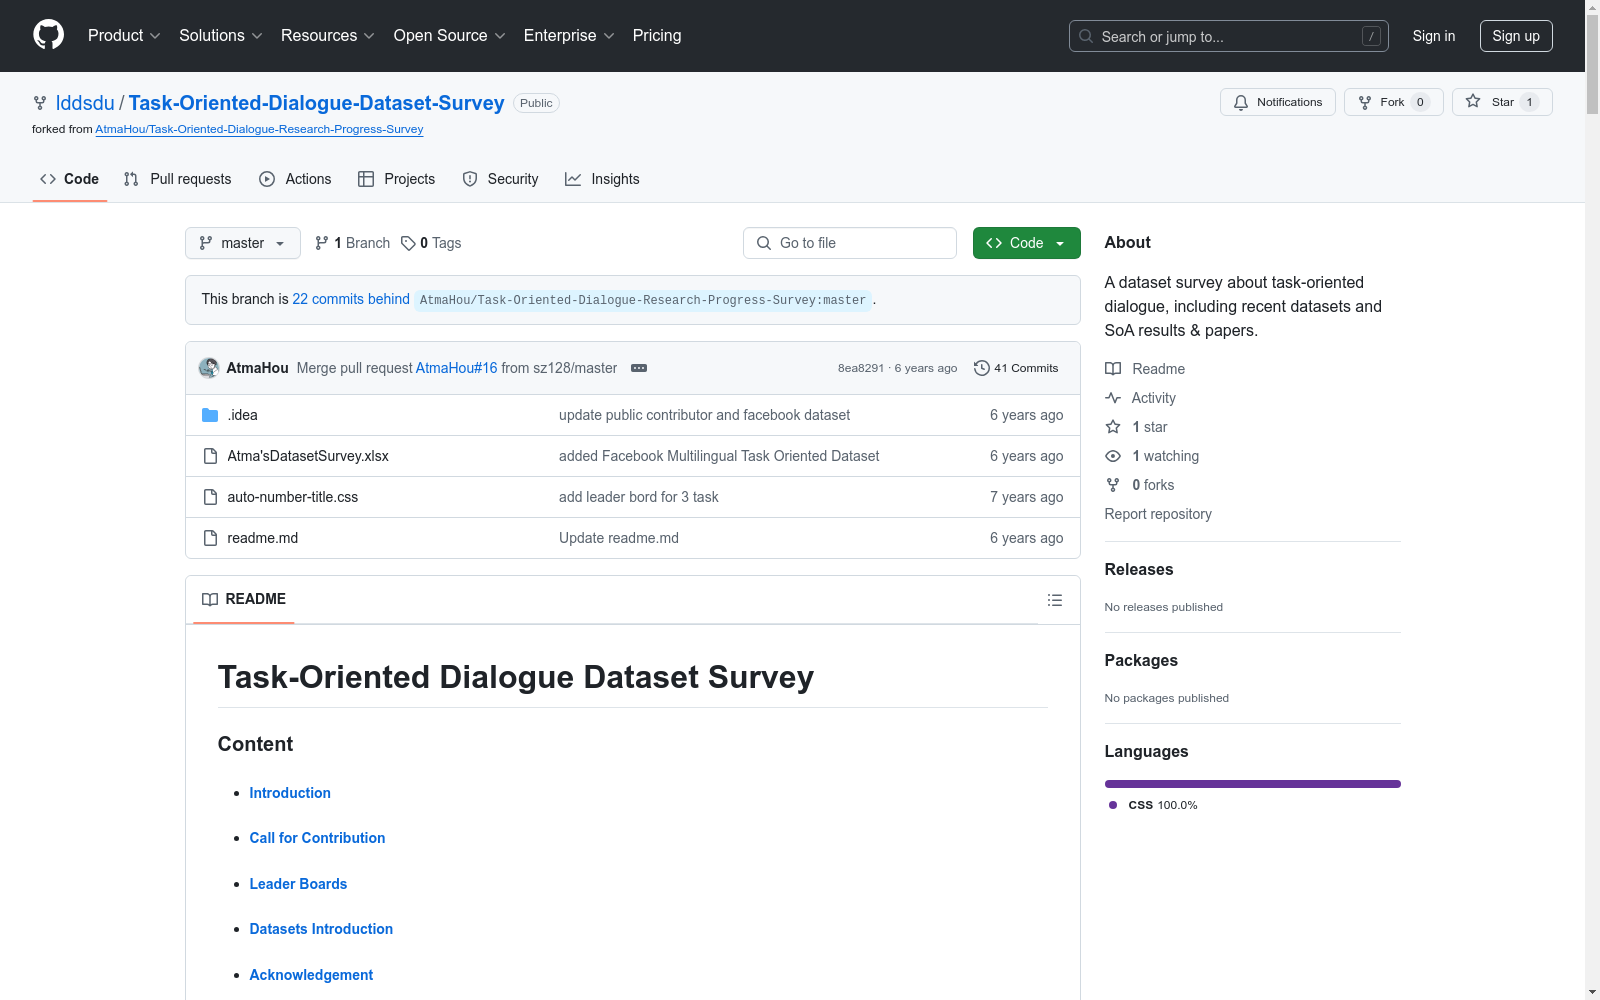
Task: Click the notifications bell icon
Action: click(x=1241, y=102)
